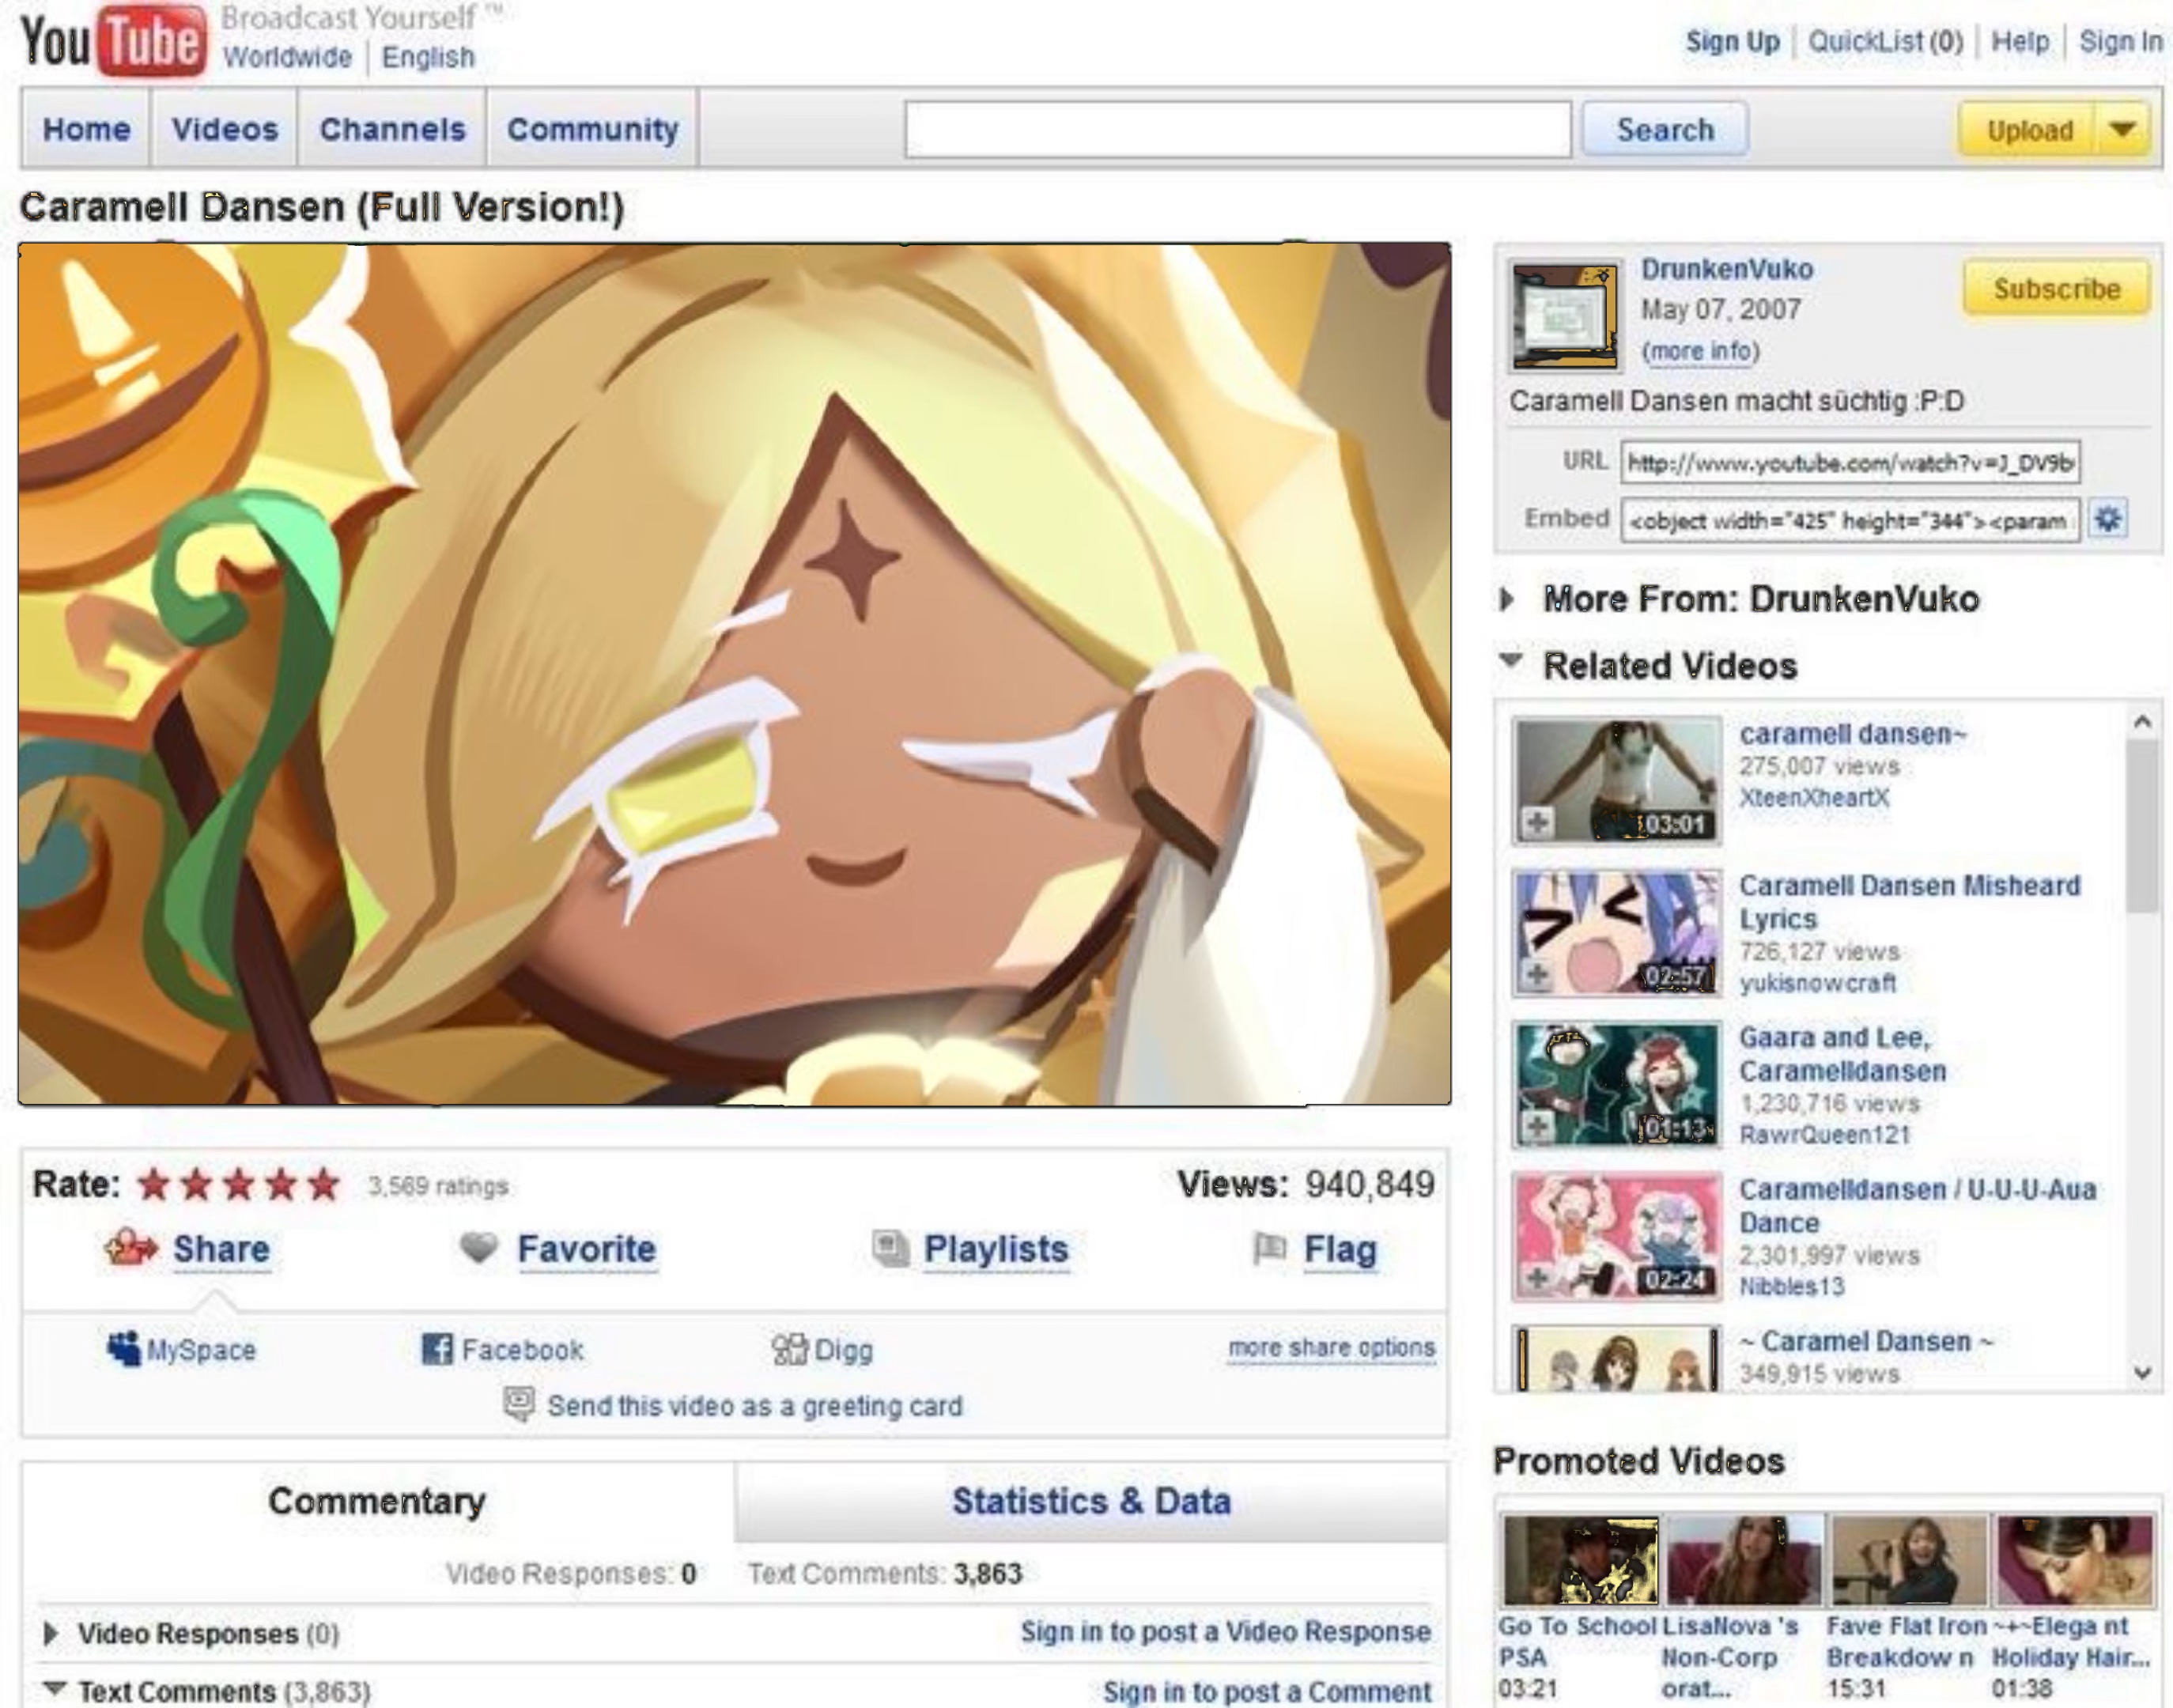Subscribe to DrunkenVuko
This screenshot has width=2173, height=1708.
point(2056,289)
